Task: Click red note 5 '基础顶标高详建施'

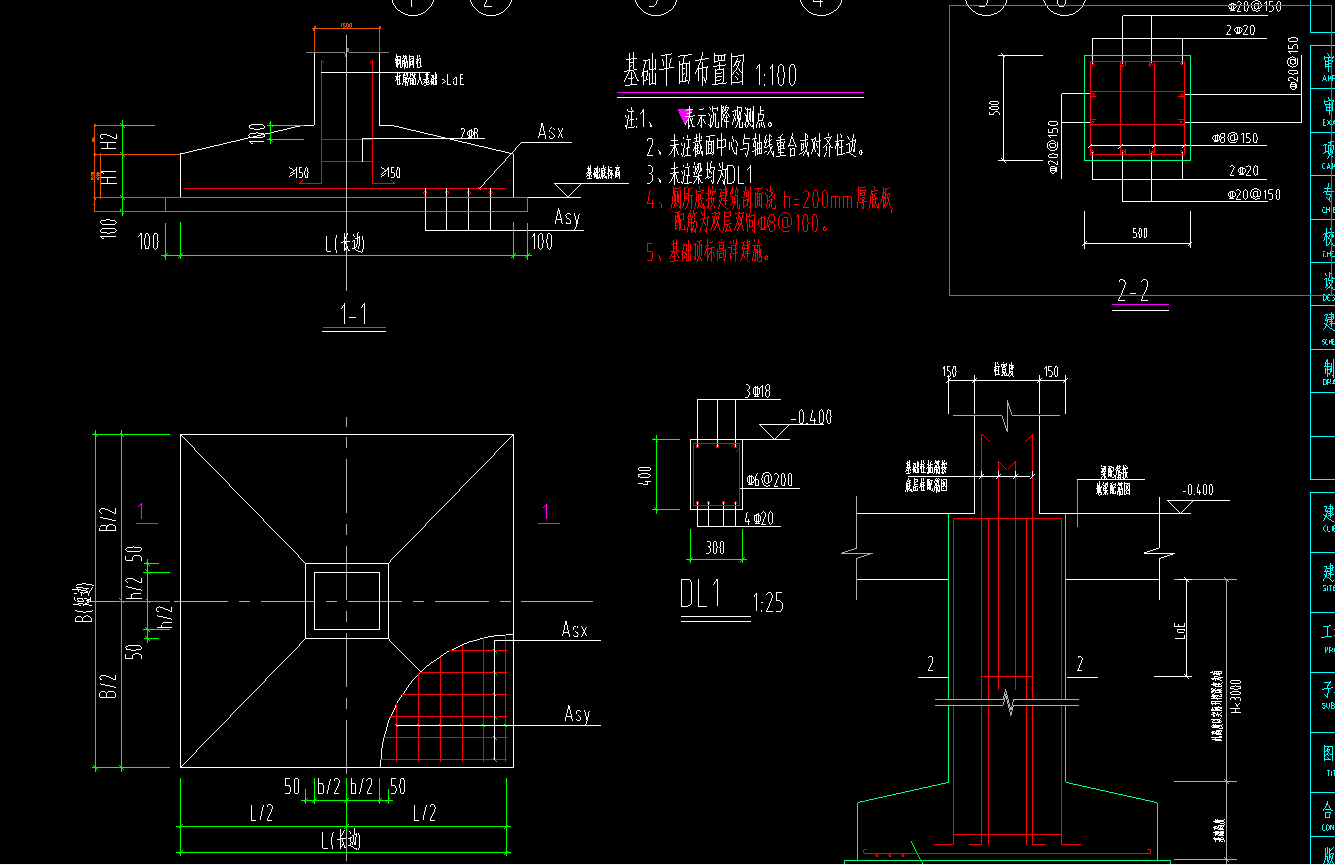Action: tap(708, 253)
